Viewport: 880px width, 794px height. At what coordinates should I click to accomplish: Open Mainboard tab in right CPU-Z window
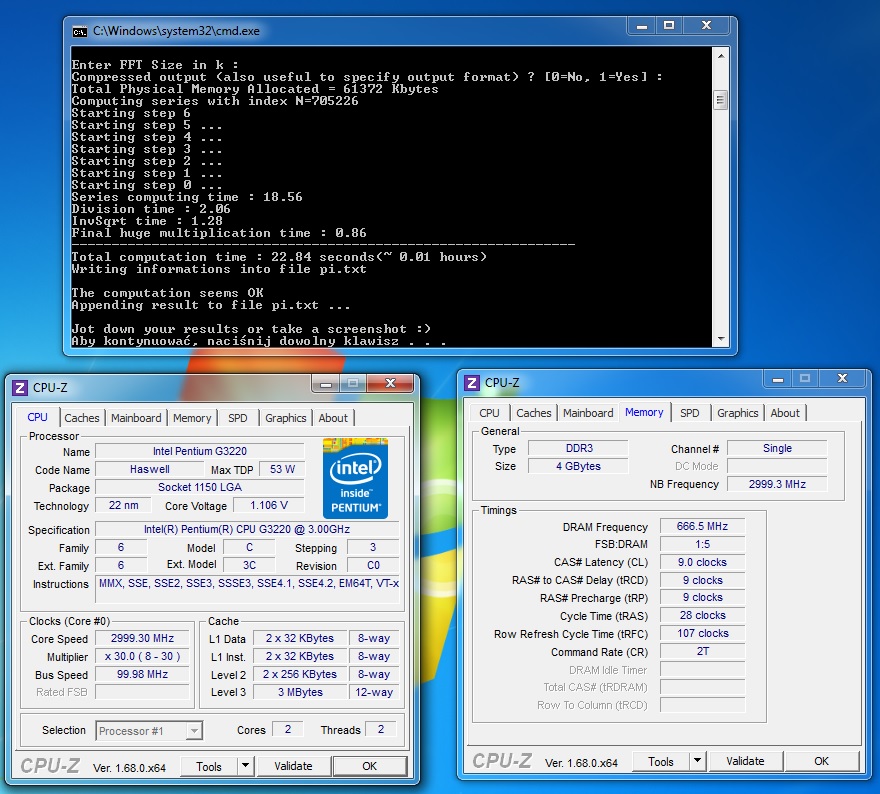click(588, 412)
